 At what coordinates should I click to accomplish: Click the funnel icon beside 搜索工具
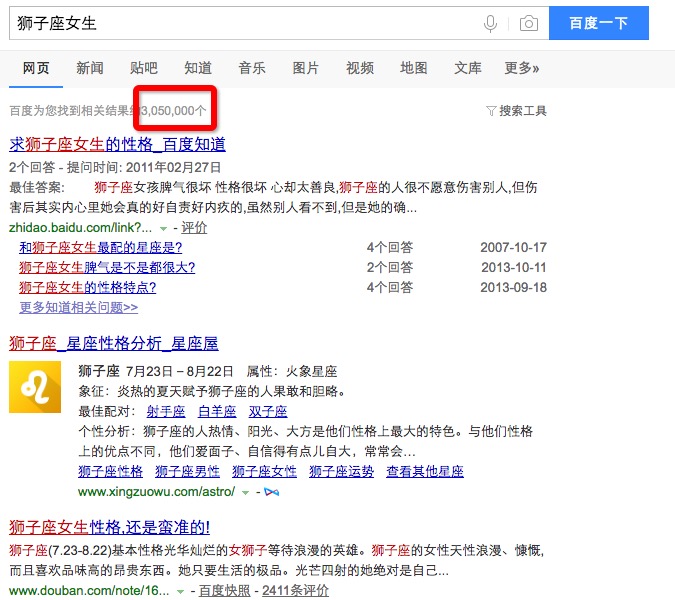click(x=491, y=111)
